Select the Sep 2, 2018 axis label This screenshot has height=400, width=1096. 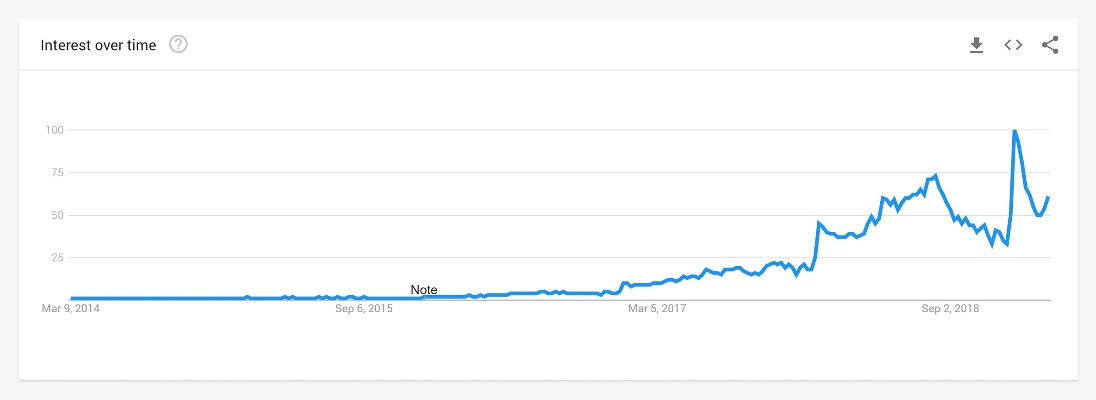[950, 309]
